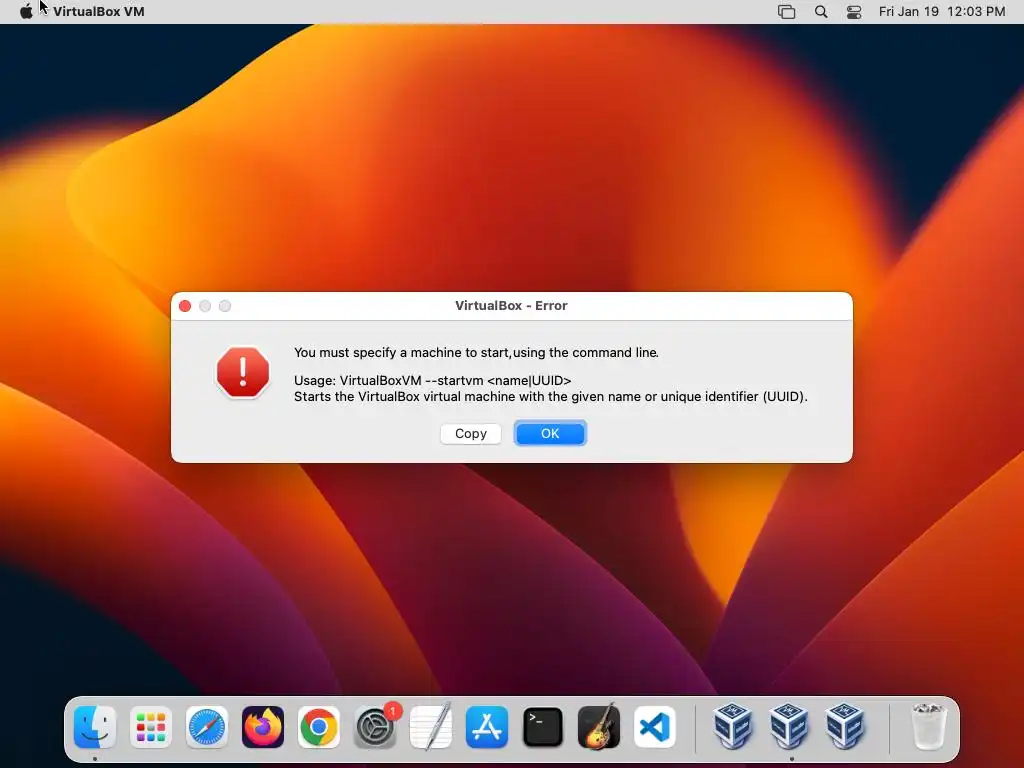Open the App Store from the Dock
This screenshot has width=1024, height=768.
coord(487,727)
